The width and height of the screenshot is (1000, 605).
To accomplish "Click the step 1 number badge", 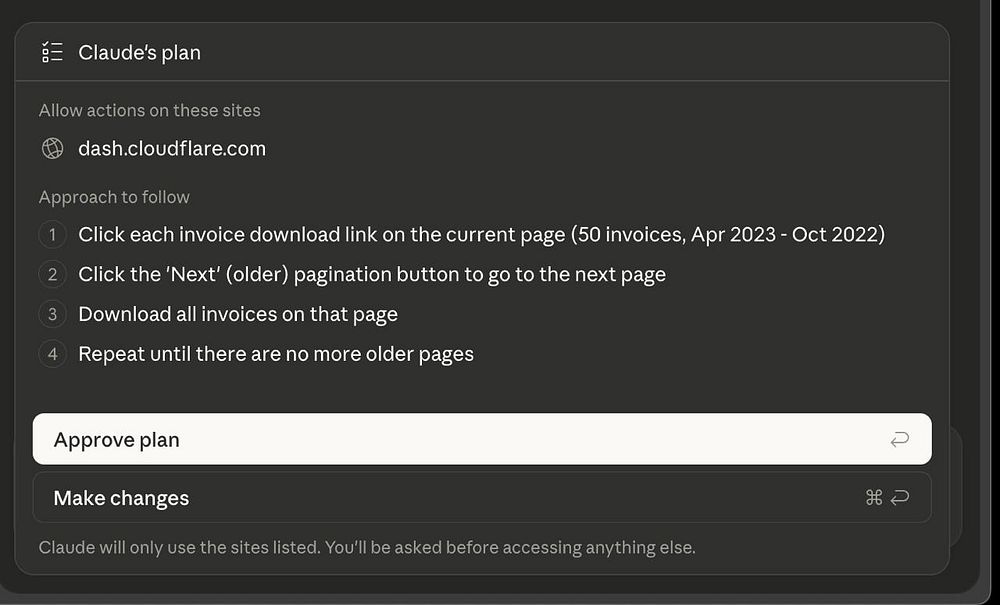I will [x=52, y=235].
